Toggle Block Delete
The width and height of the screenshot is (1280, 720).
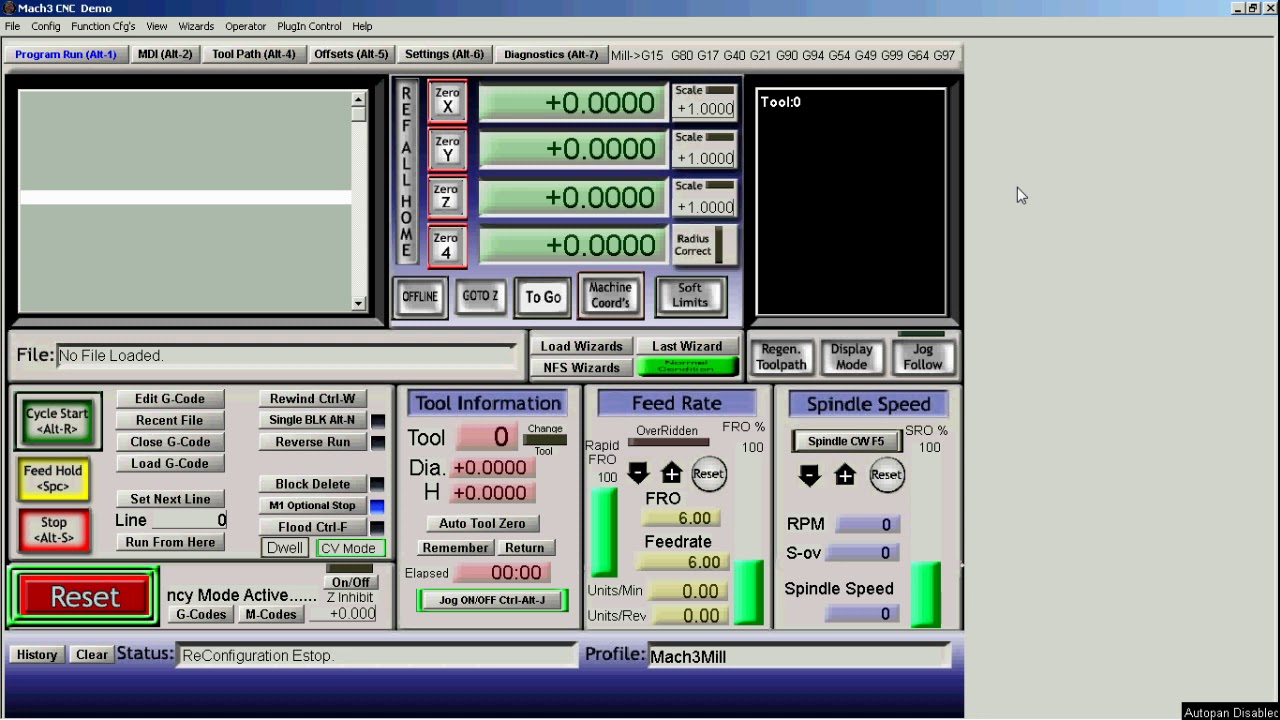(312, 484)
